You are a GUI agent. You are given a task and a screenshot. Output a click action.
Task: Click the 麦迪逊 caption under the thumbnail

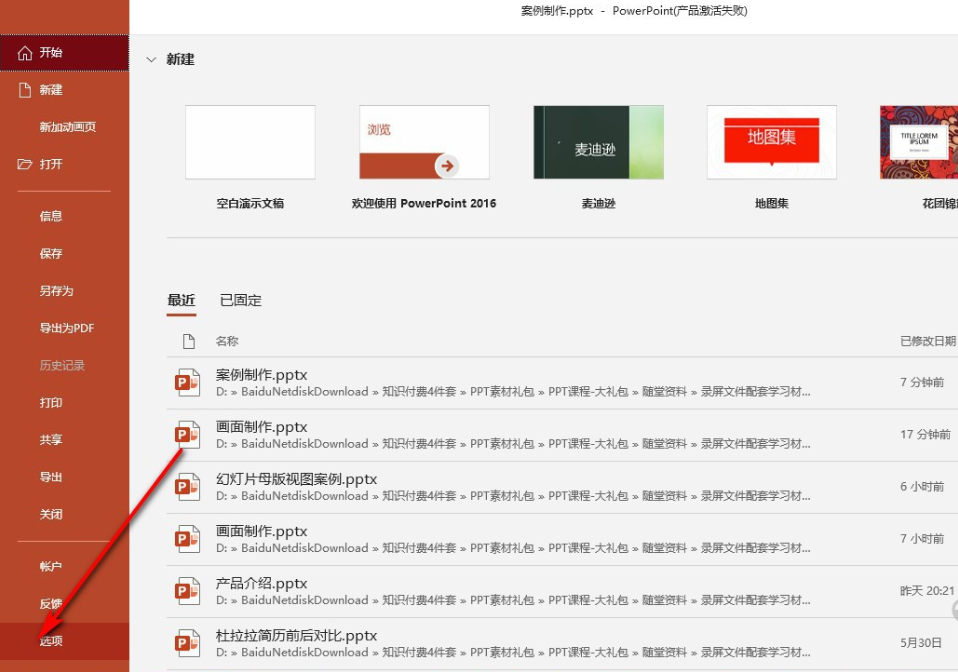pyautogui.click(x=598, y=203)
